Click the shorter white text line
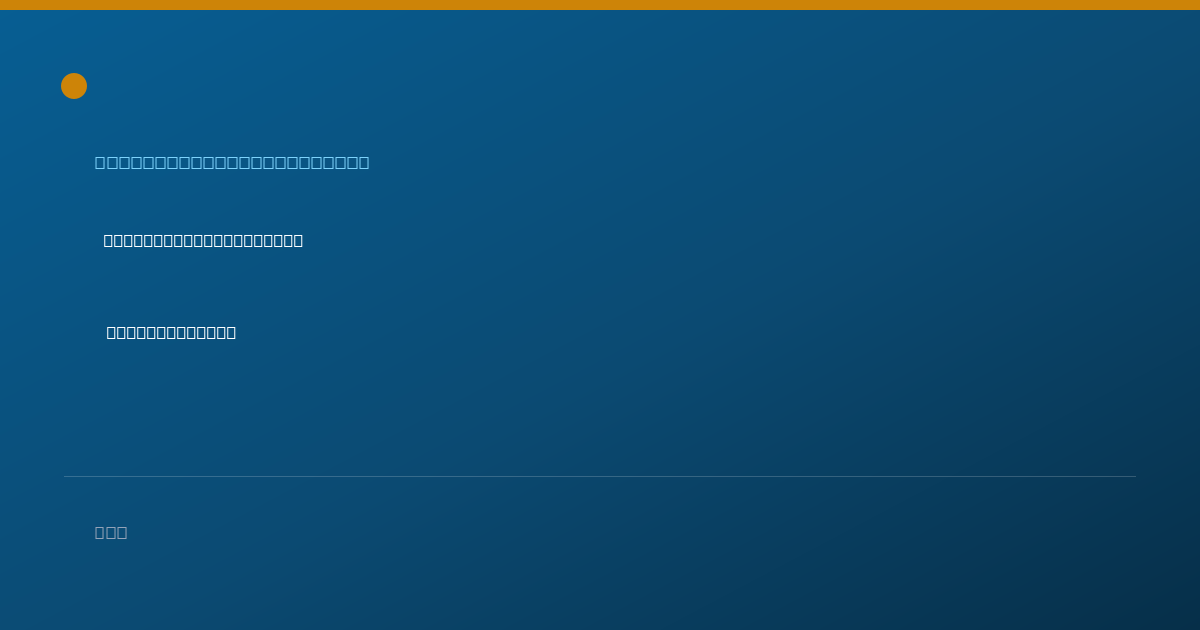This screenshot has width=1200, height=630. click(171, 332)
